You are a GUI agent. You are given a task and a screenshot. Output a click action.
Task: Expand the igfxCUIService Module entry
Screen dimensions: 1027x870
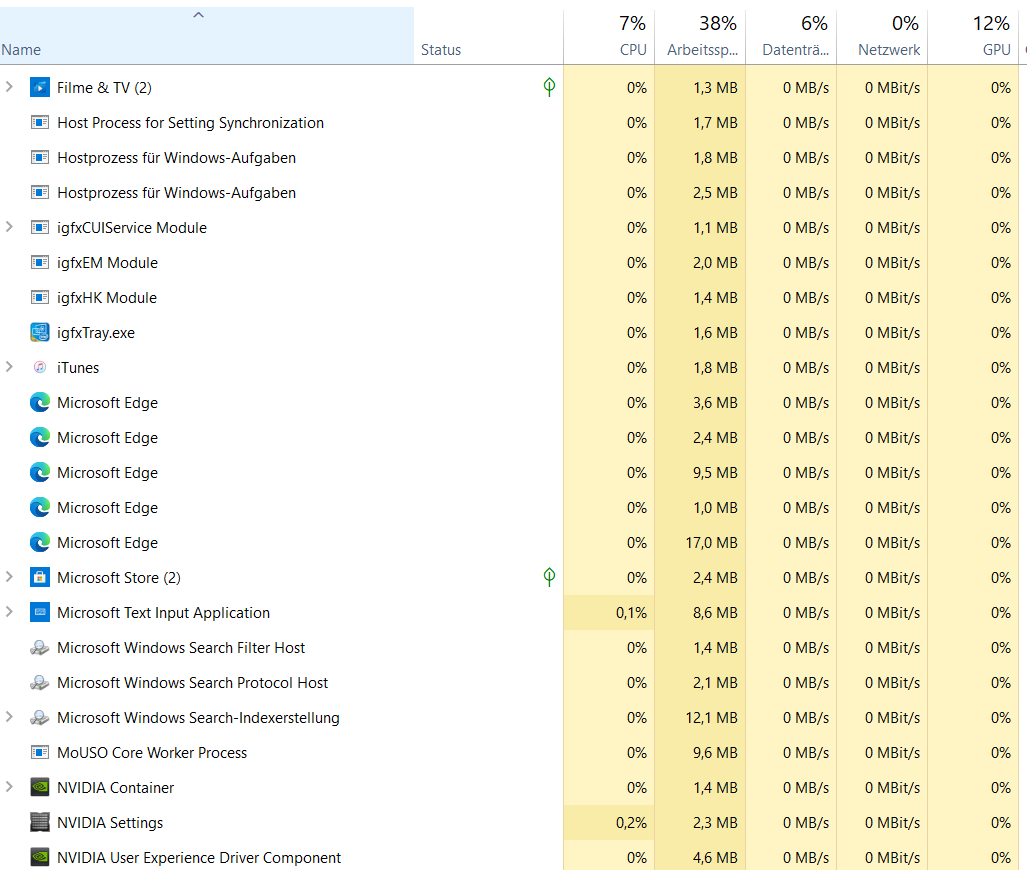[9, 227]
